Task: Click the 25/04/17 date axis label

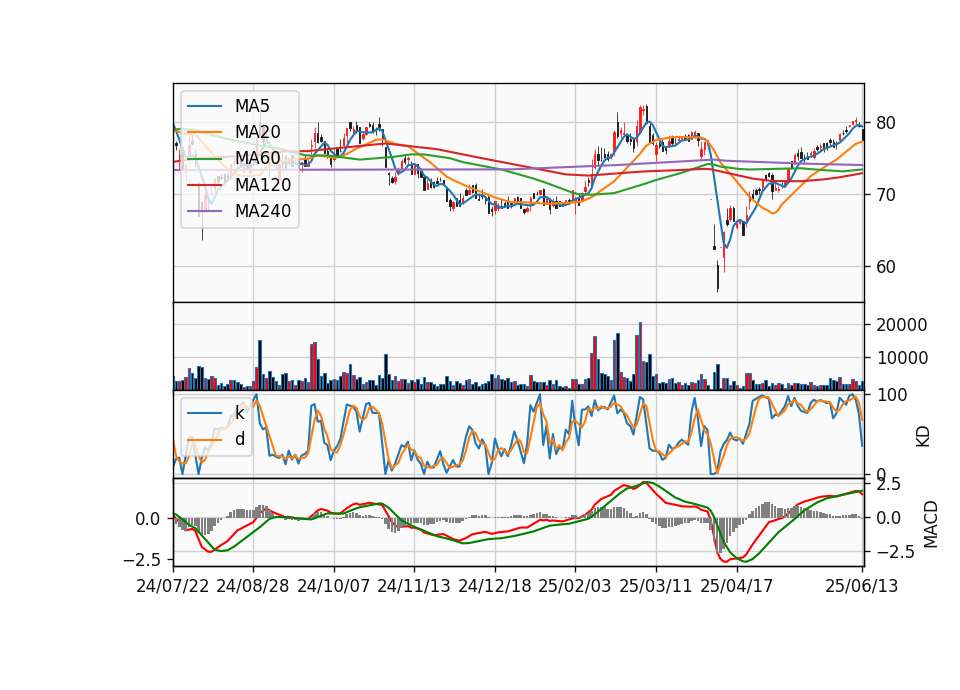Action: 737,586
